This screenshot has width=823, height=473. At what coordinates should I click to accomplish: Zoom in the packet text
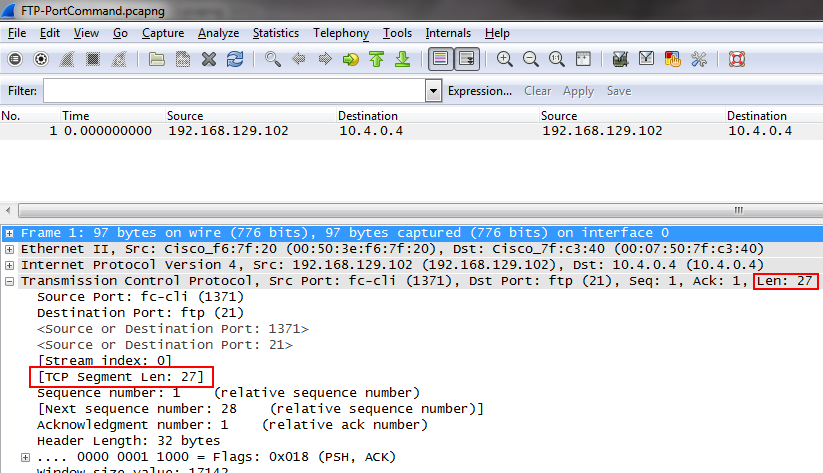[504, 59]
